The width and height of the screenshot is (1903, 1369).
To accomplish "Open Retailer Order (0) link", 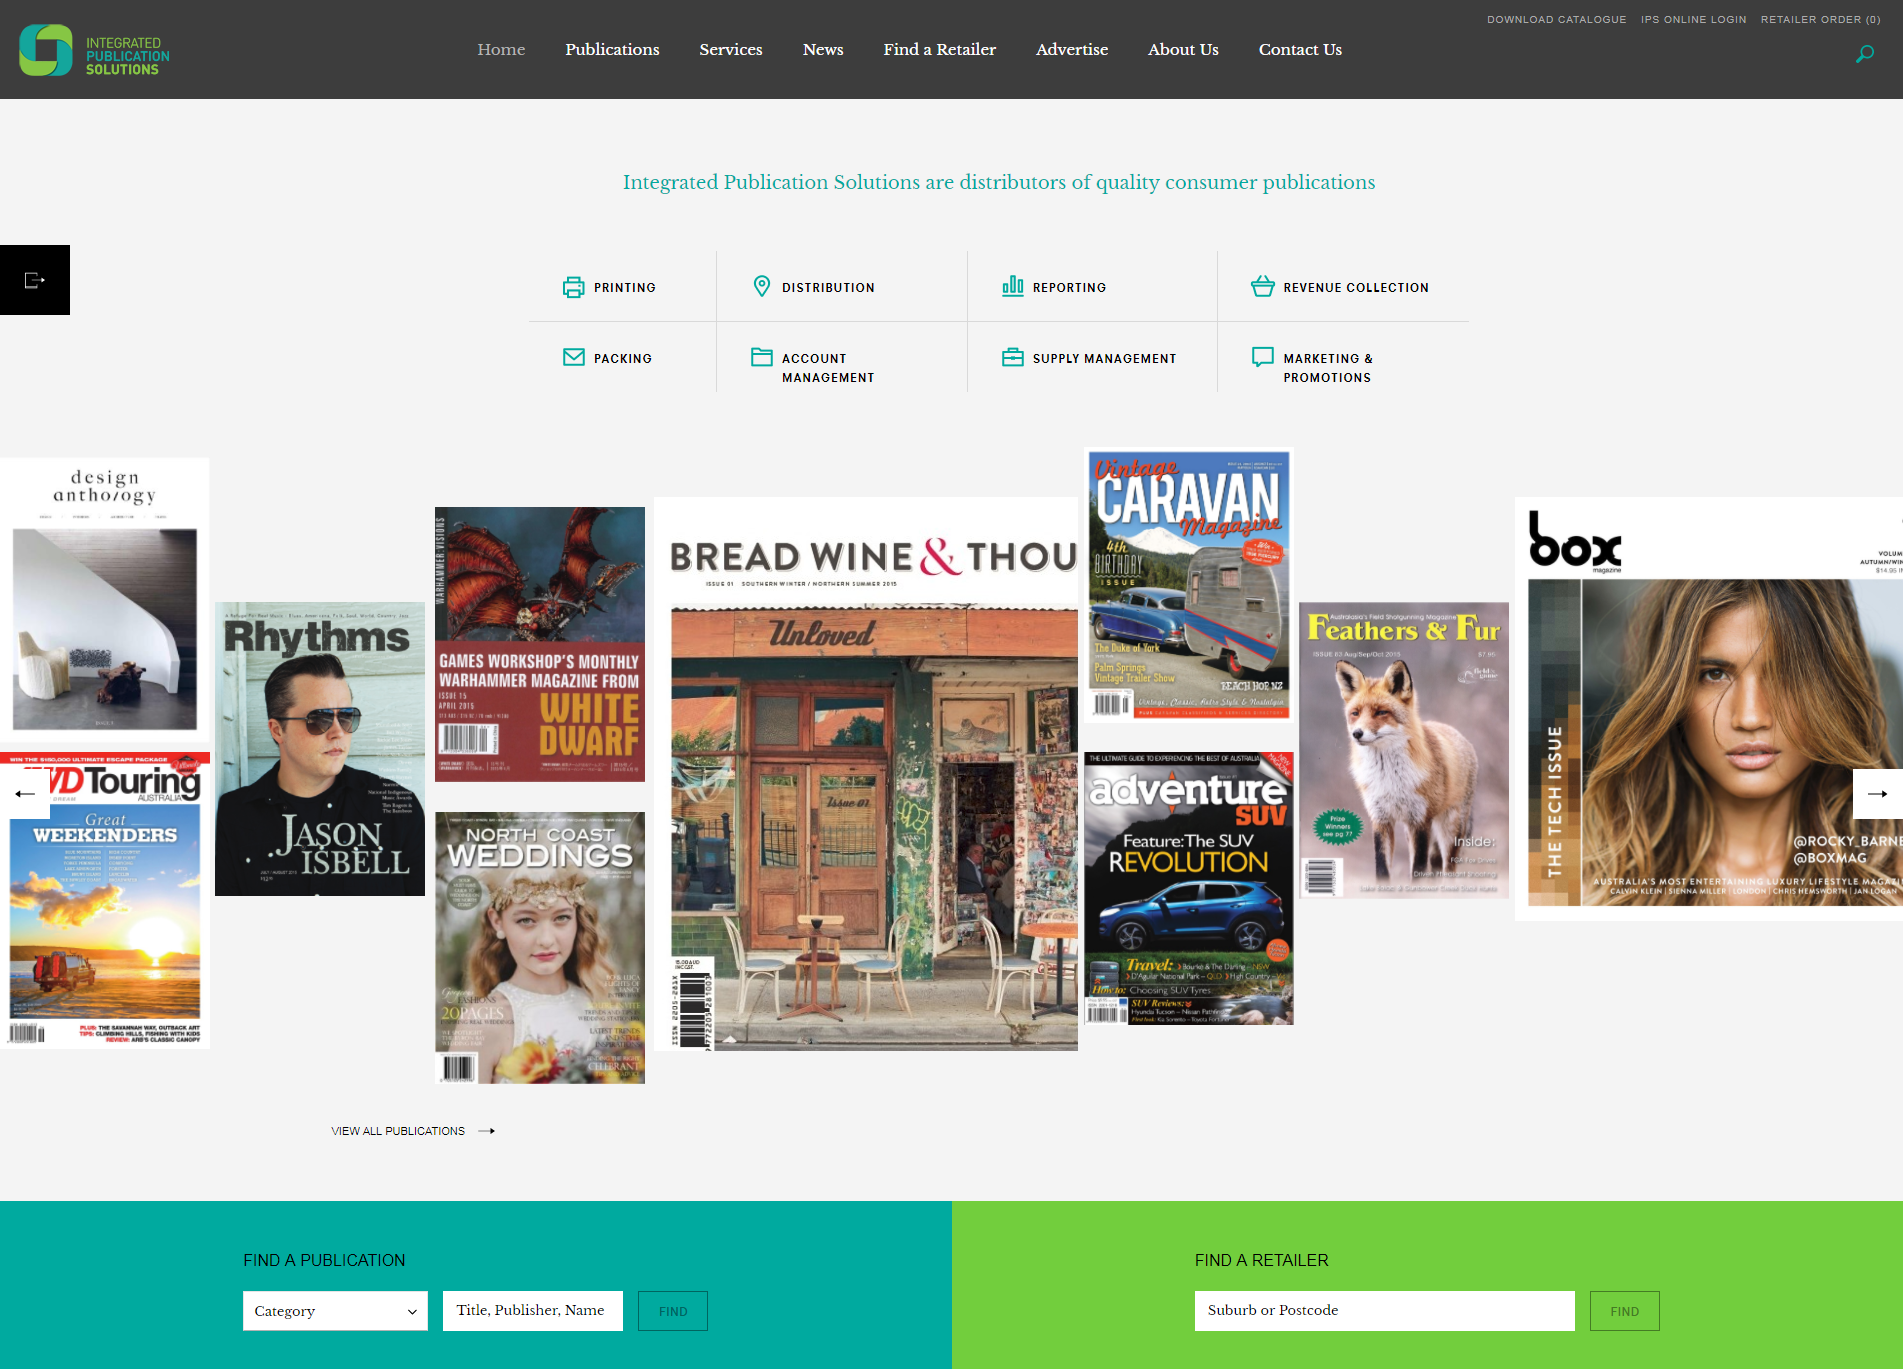I will pos(1821,20).
